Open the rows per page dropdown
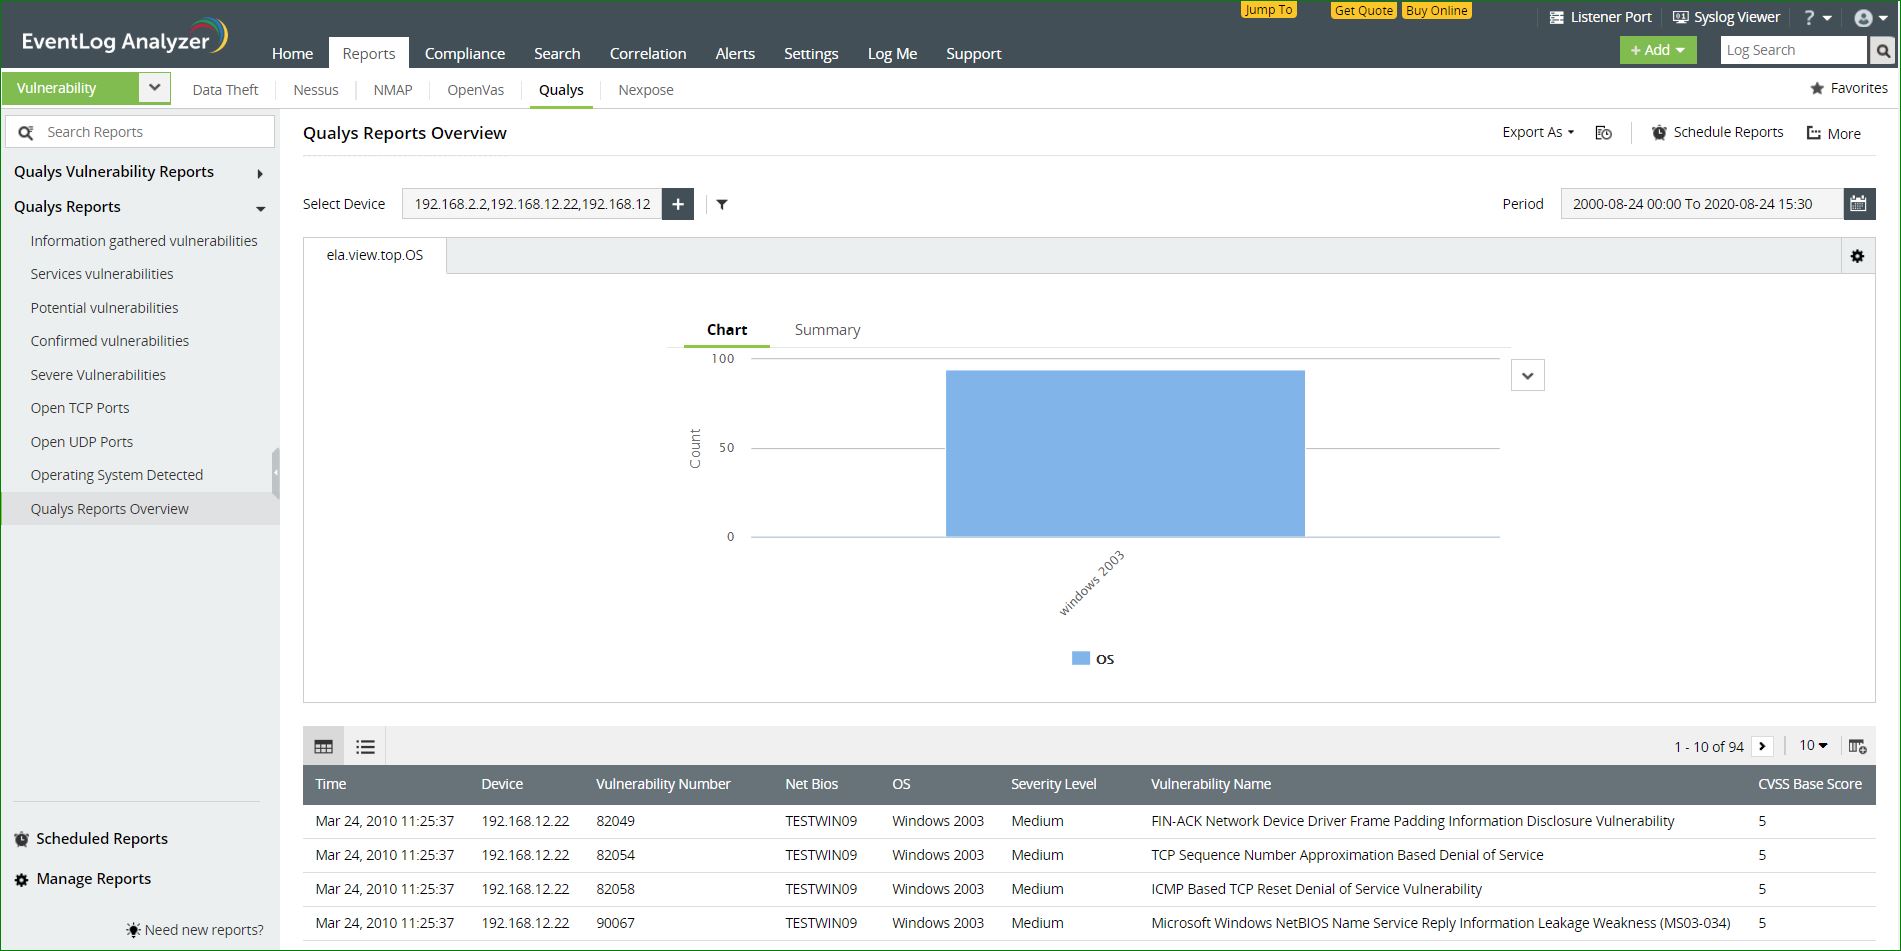The height and width of the screenshot is (951, 1901). pos(1813,746)
